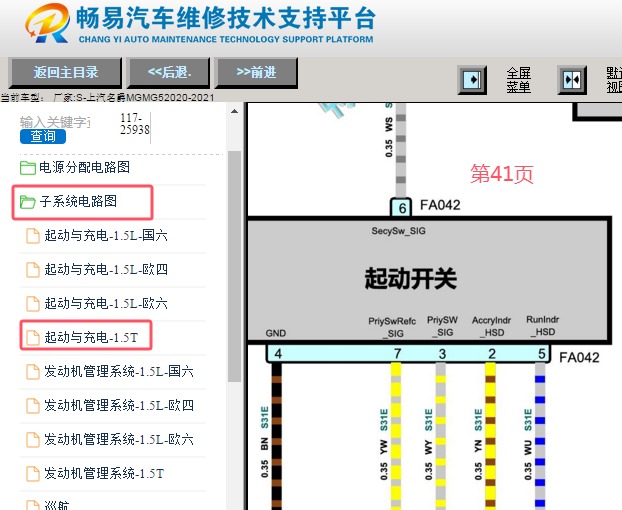
Task: Open 发动机管理系统-1.5L-欧六 diagram
Action: (x=119, y=439)
